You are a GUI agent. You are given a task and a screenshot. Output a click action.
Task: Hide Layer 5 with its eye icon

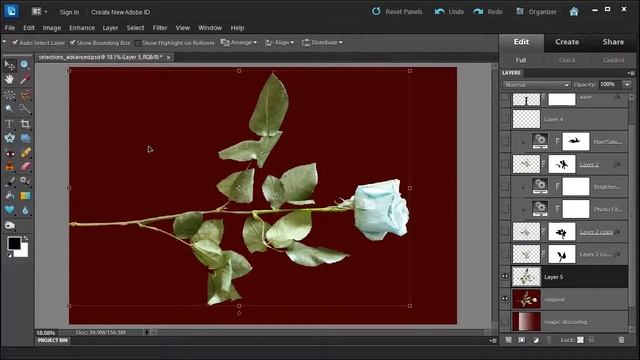coord(505,276)
